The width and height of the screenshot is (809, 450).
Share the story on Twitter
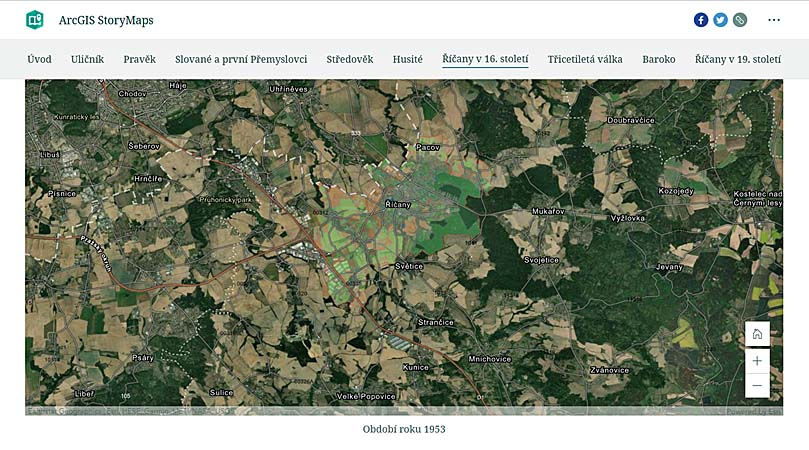720,19
